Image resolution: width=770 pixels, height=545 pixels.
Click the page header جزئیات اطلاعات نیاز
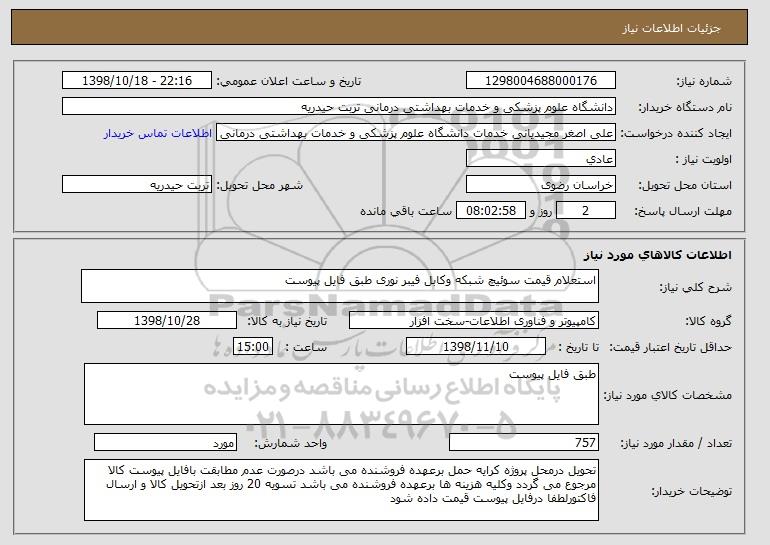click(x=671, y=28)
